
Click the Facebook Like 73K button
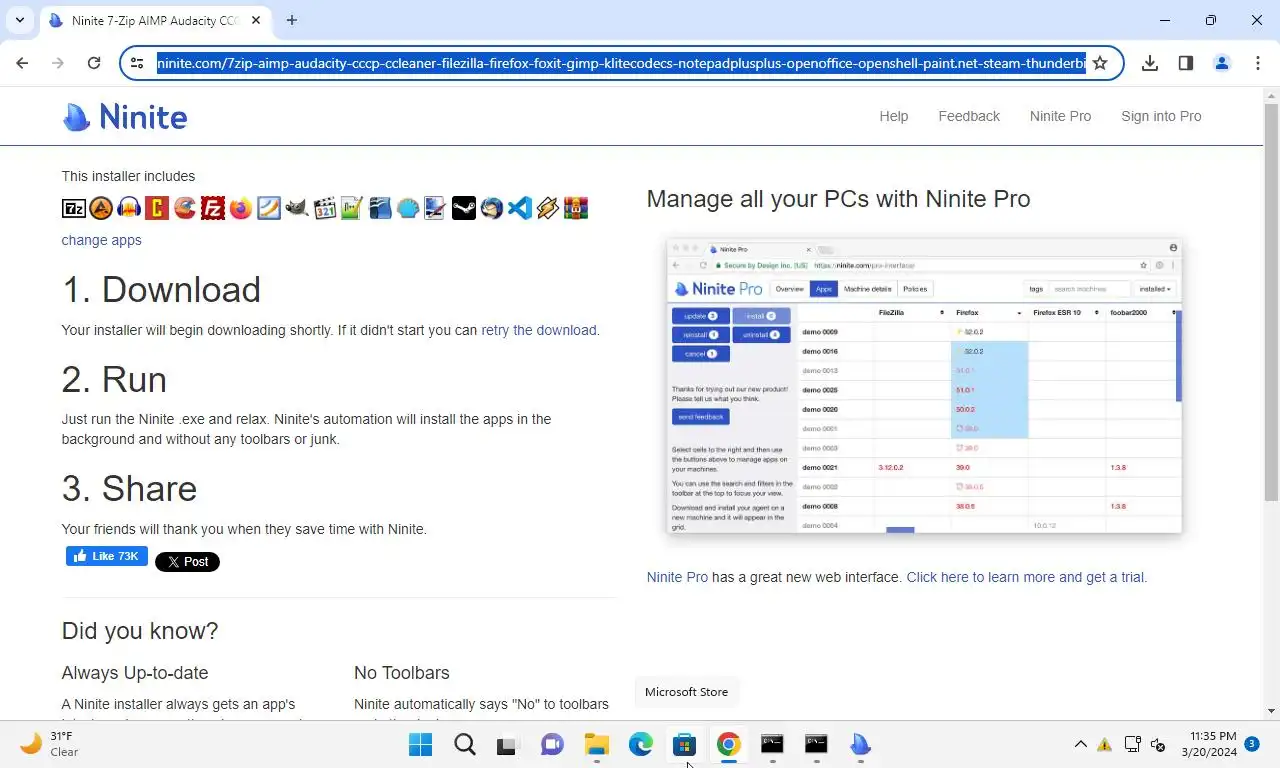[107, 556]
